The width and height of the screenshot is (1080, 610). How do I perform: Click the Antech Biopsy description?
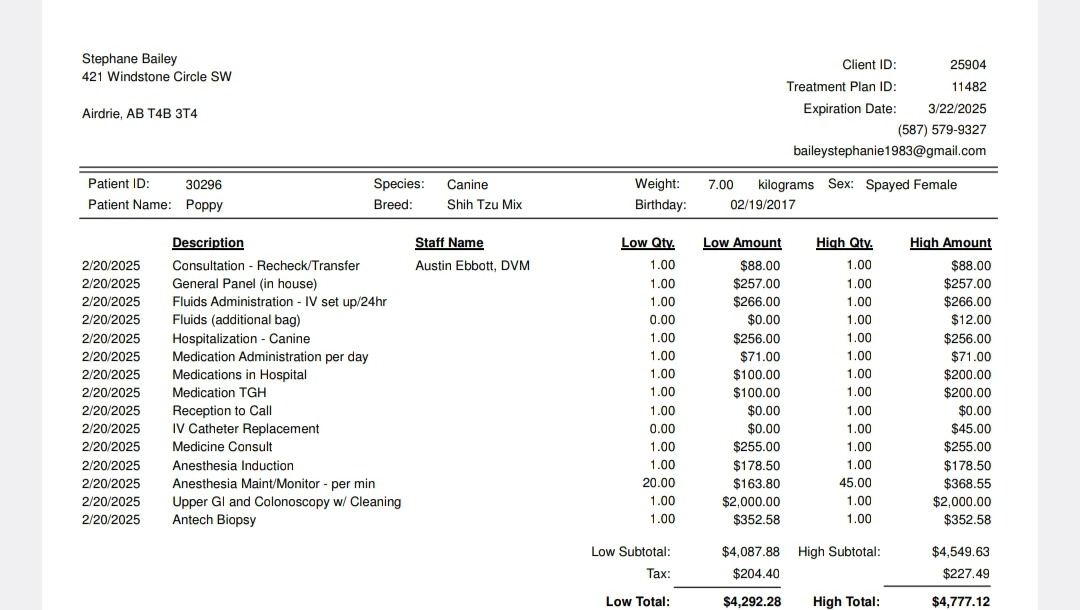coord(214,520)
